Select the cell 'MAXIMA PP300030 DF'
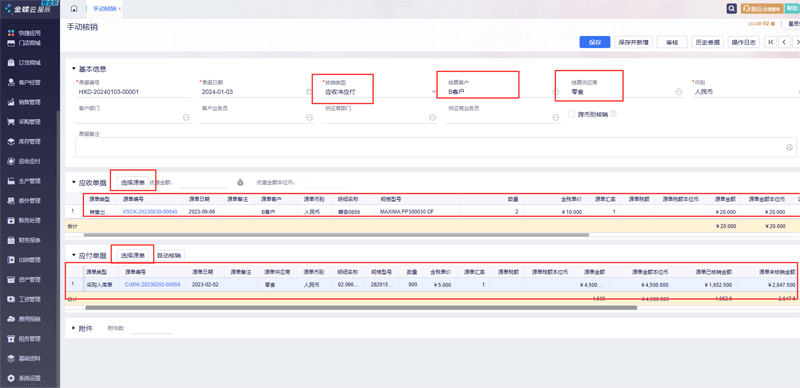Image resolution: width=800 pixels, height=388 pixels. (417, 211)
